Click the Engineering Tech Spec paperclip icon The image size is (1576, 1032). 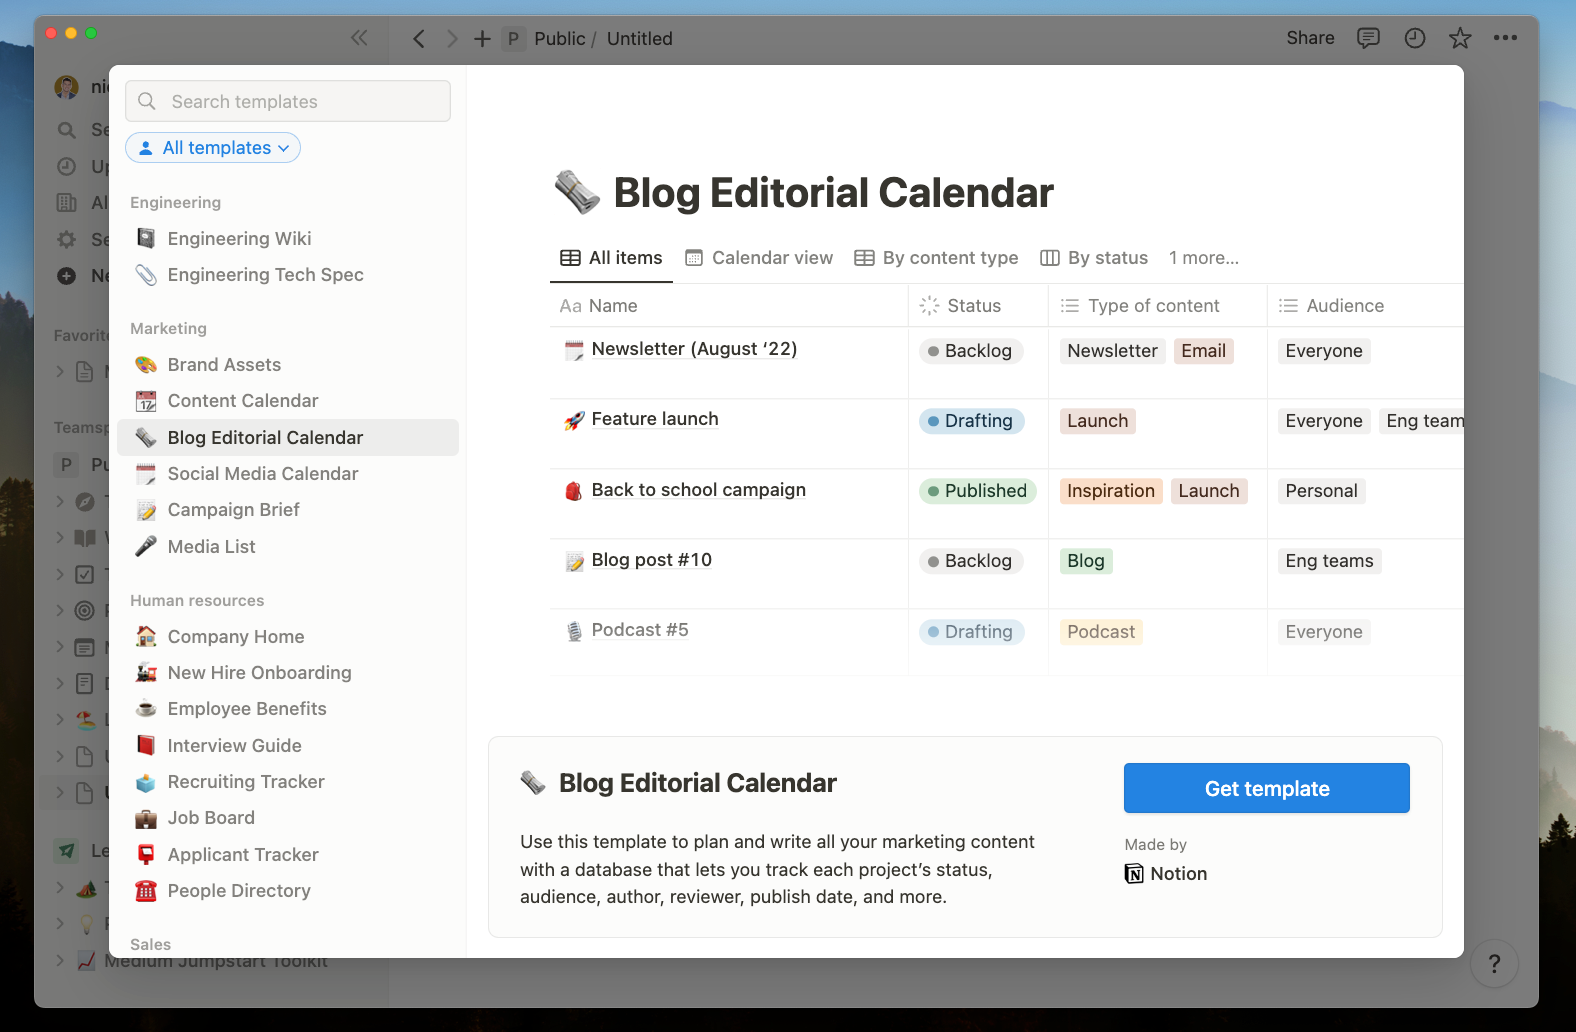tap(146, 275)
